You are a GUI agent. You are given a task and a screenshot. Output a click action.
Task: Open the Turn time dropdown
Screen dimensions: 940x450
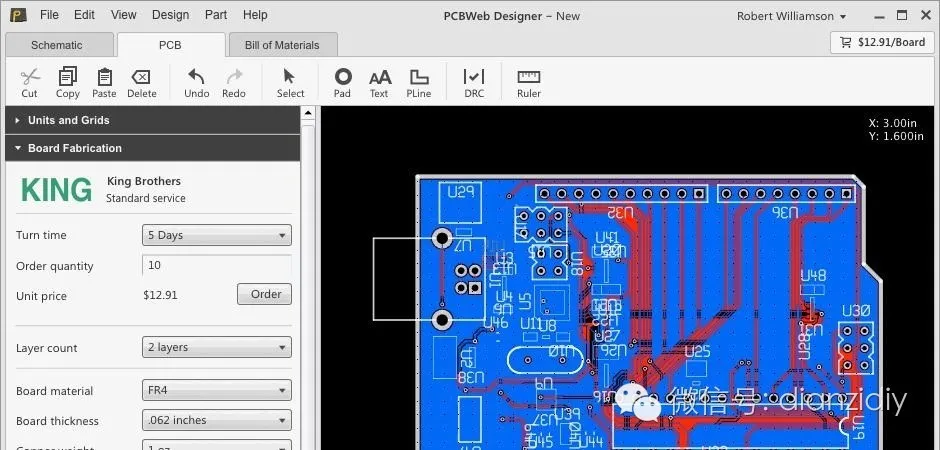[x=217, y=235]
